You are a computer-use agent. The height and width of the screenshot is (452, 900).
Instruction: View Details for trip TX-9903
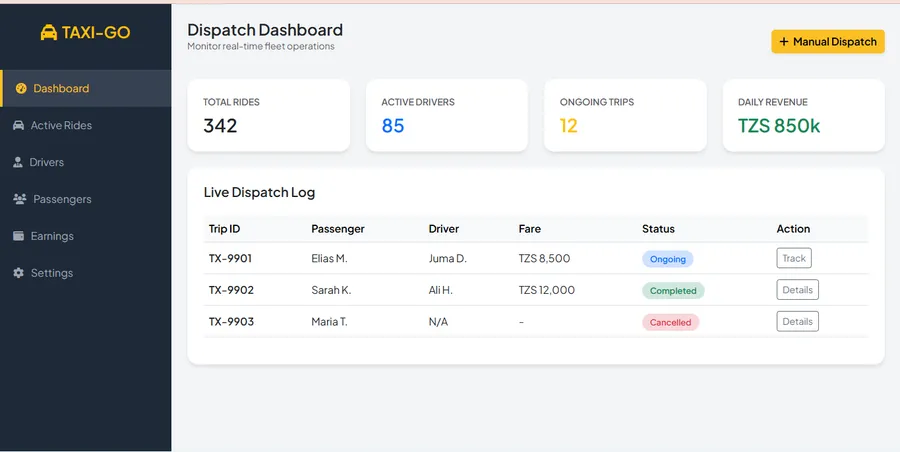click(797, 321)
